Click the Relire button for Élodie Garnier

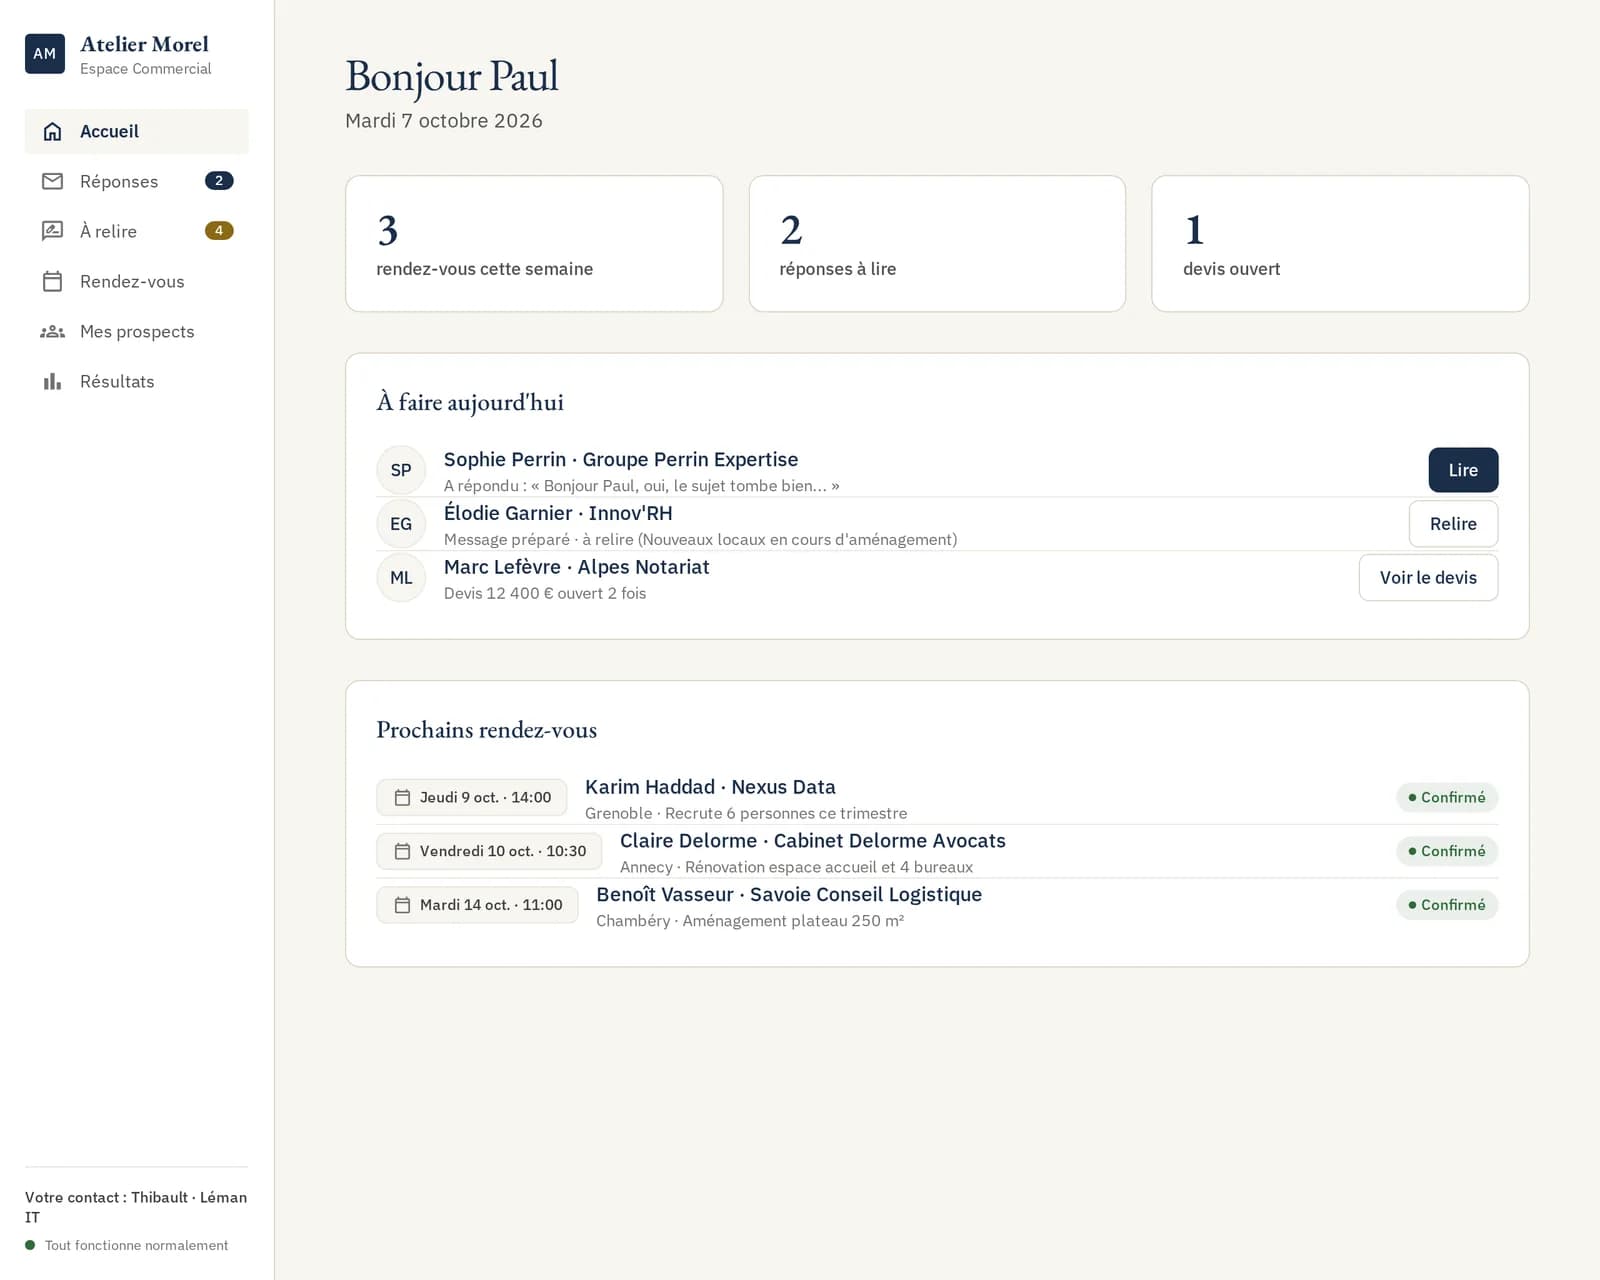[x=1453, y=524]
